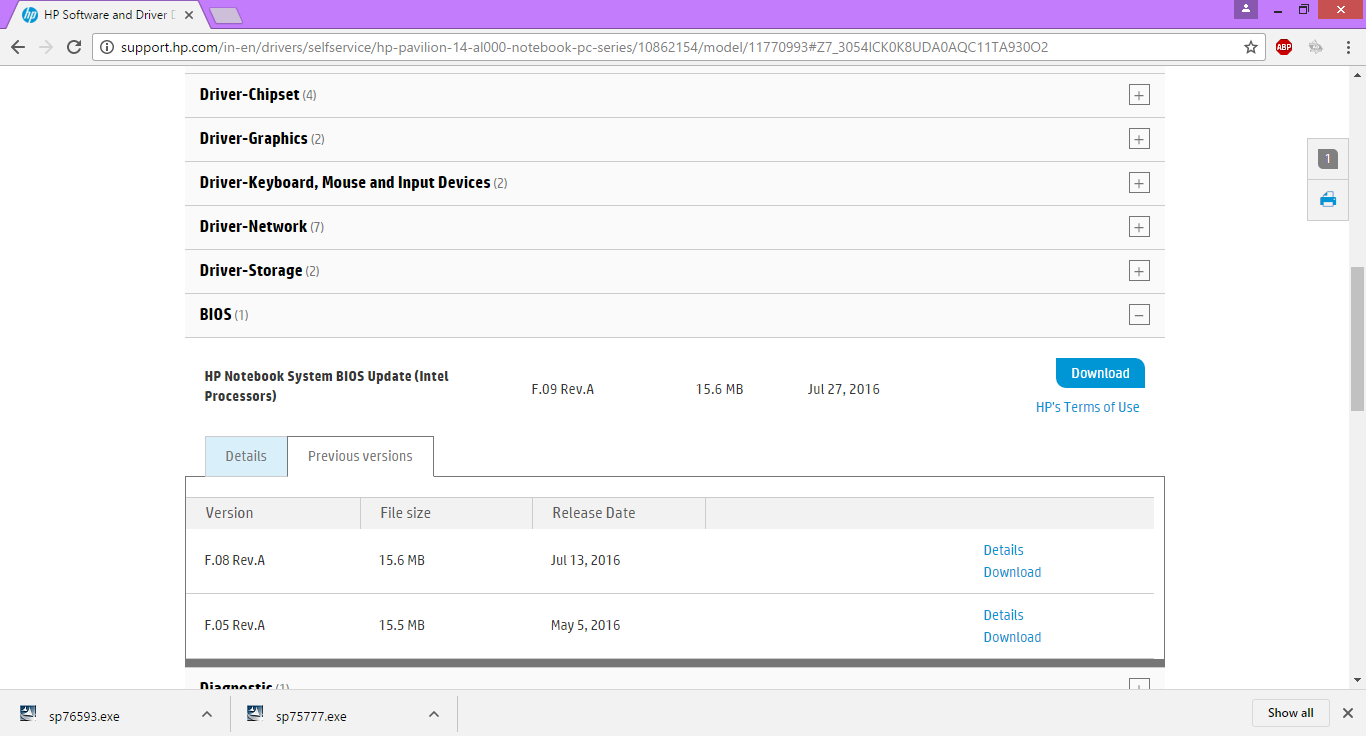Click the Driver-Graphics heading

click(253, 139)
